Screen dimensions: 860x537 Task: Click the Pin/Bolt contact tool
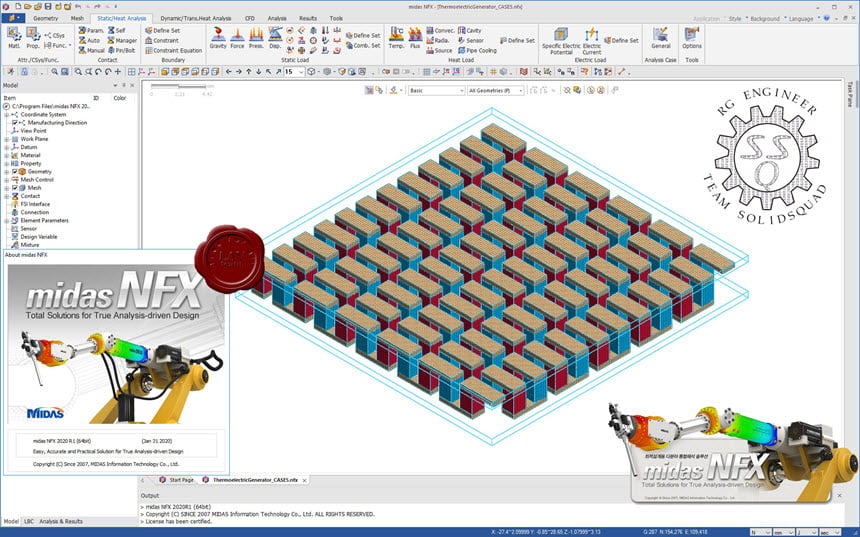tap(121, 50)
